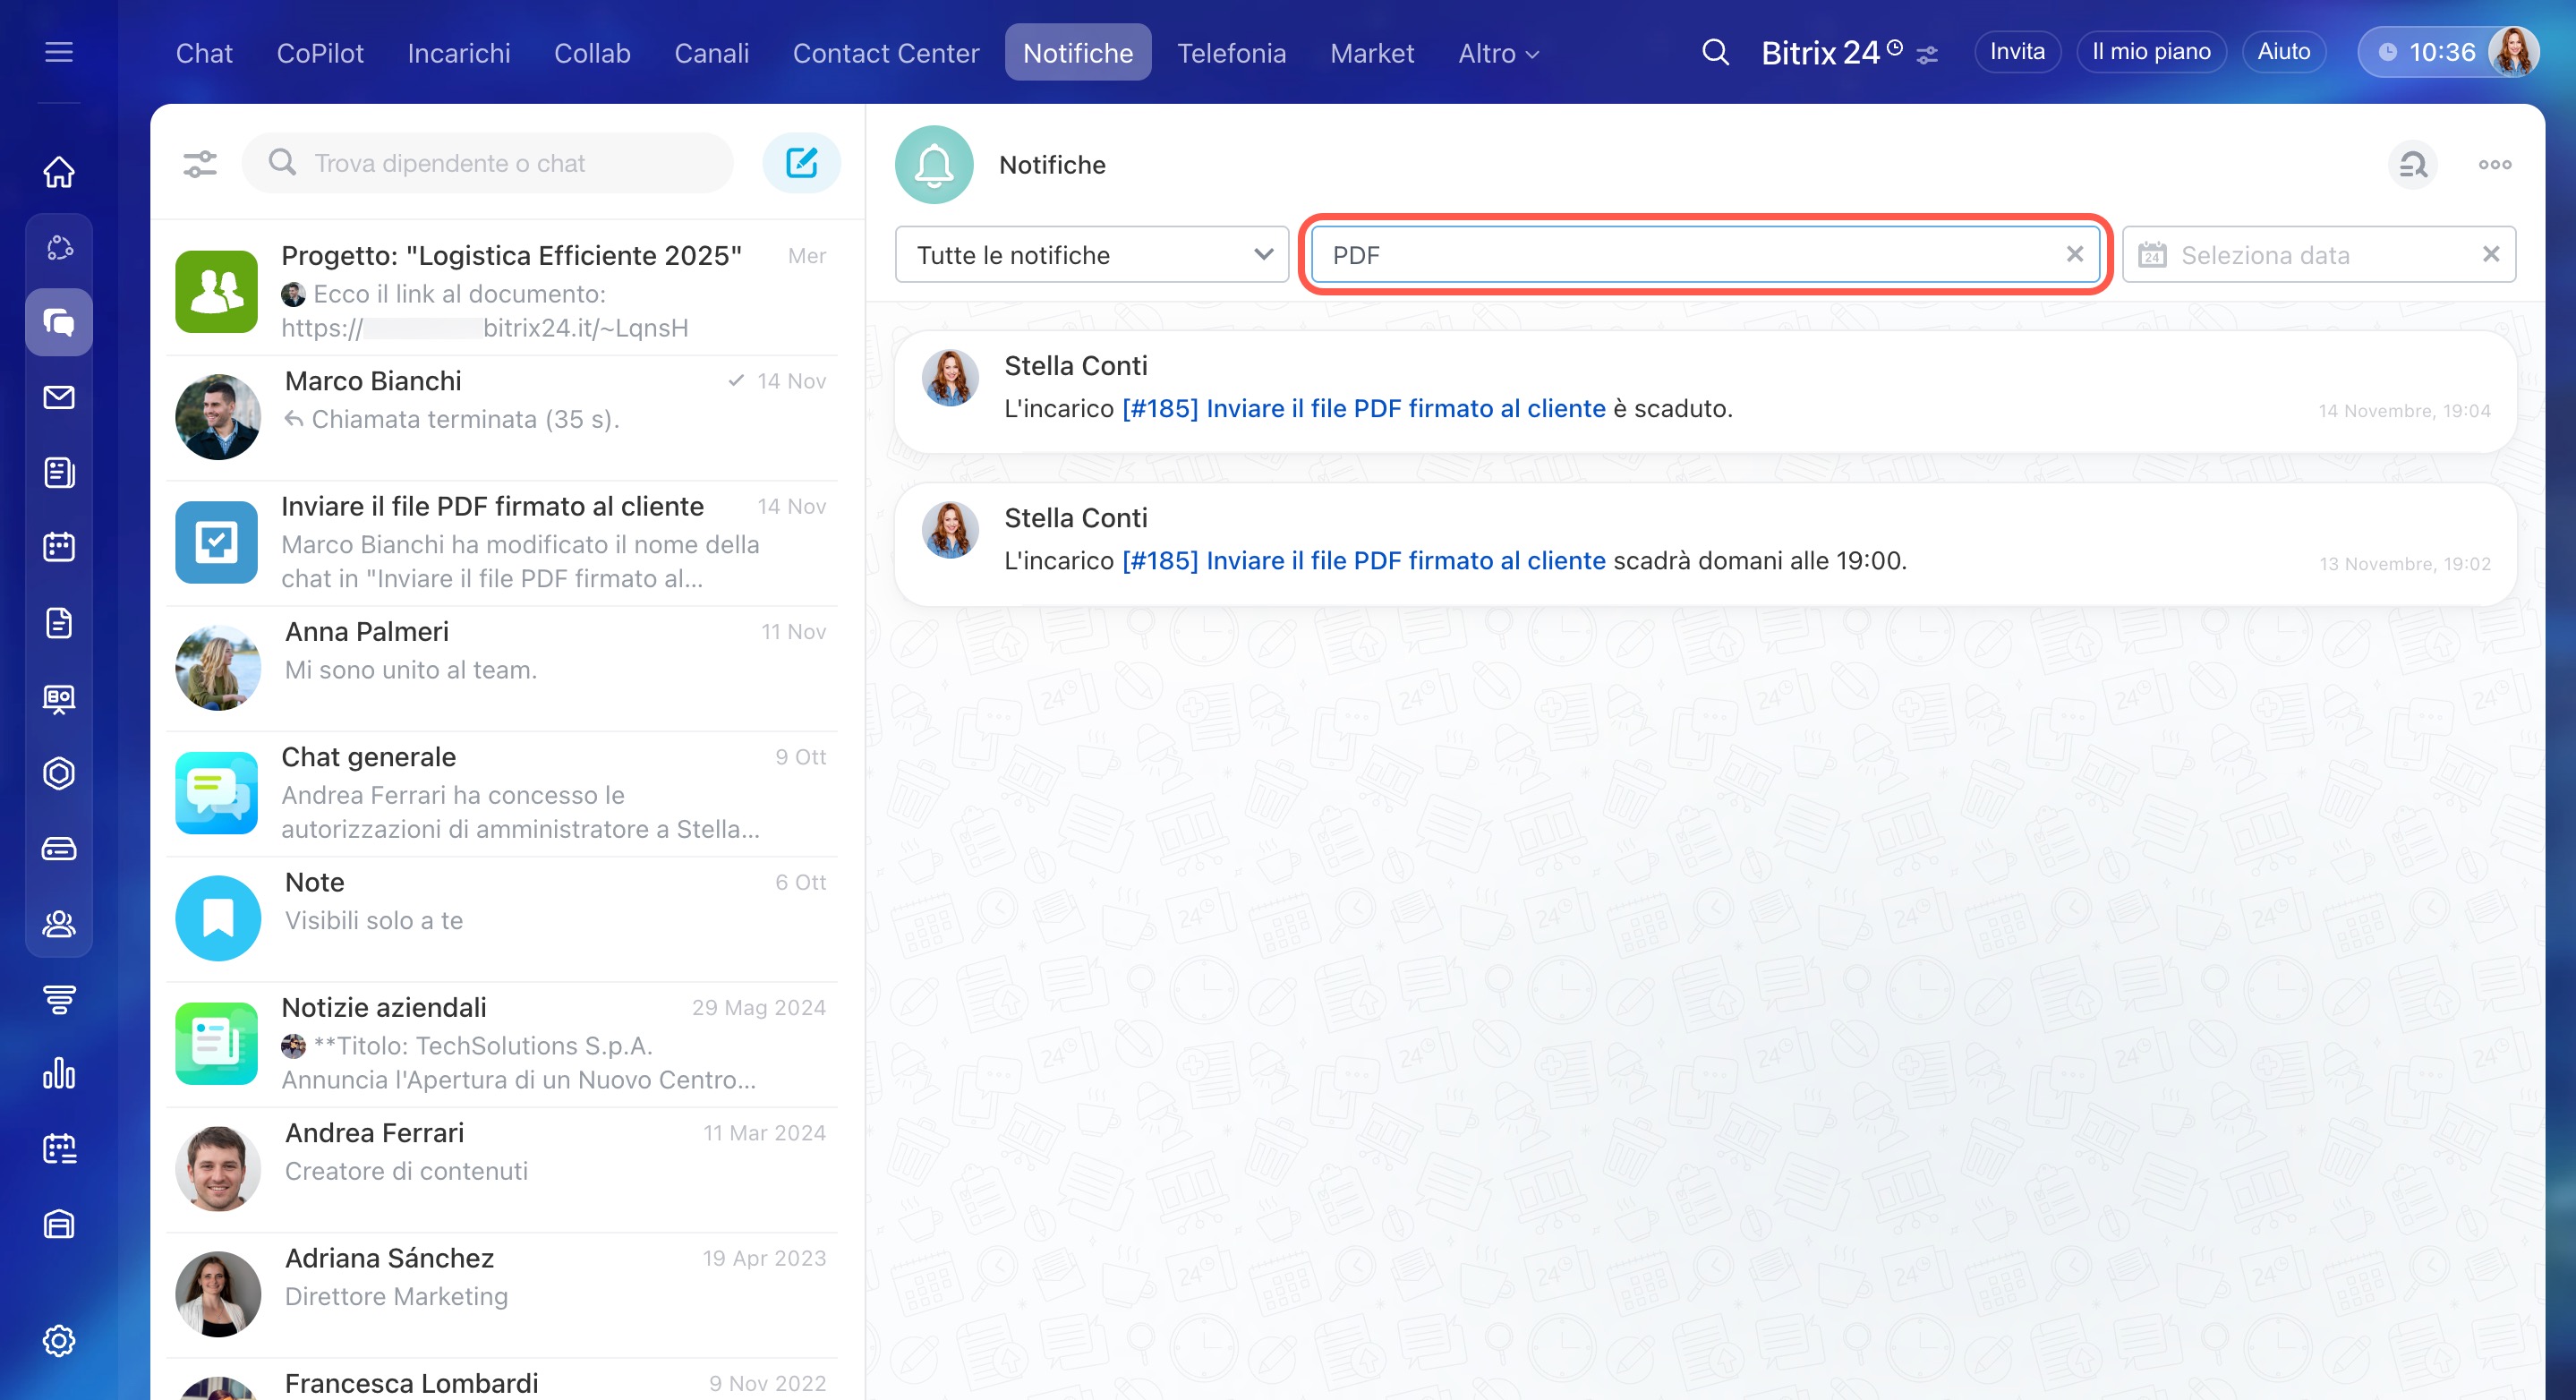Open the calendar icon in left sidebar
Viewport: 2576px width, 1400px height.
coord(59,547)
